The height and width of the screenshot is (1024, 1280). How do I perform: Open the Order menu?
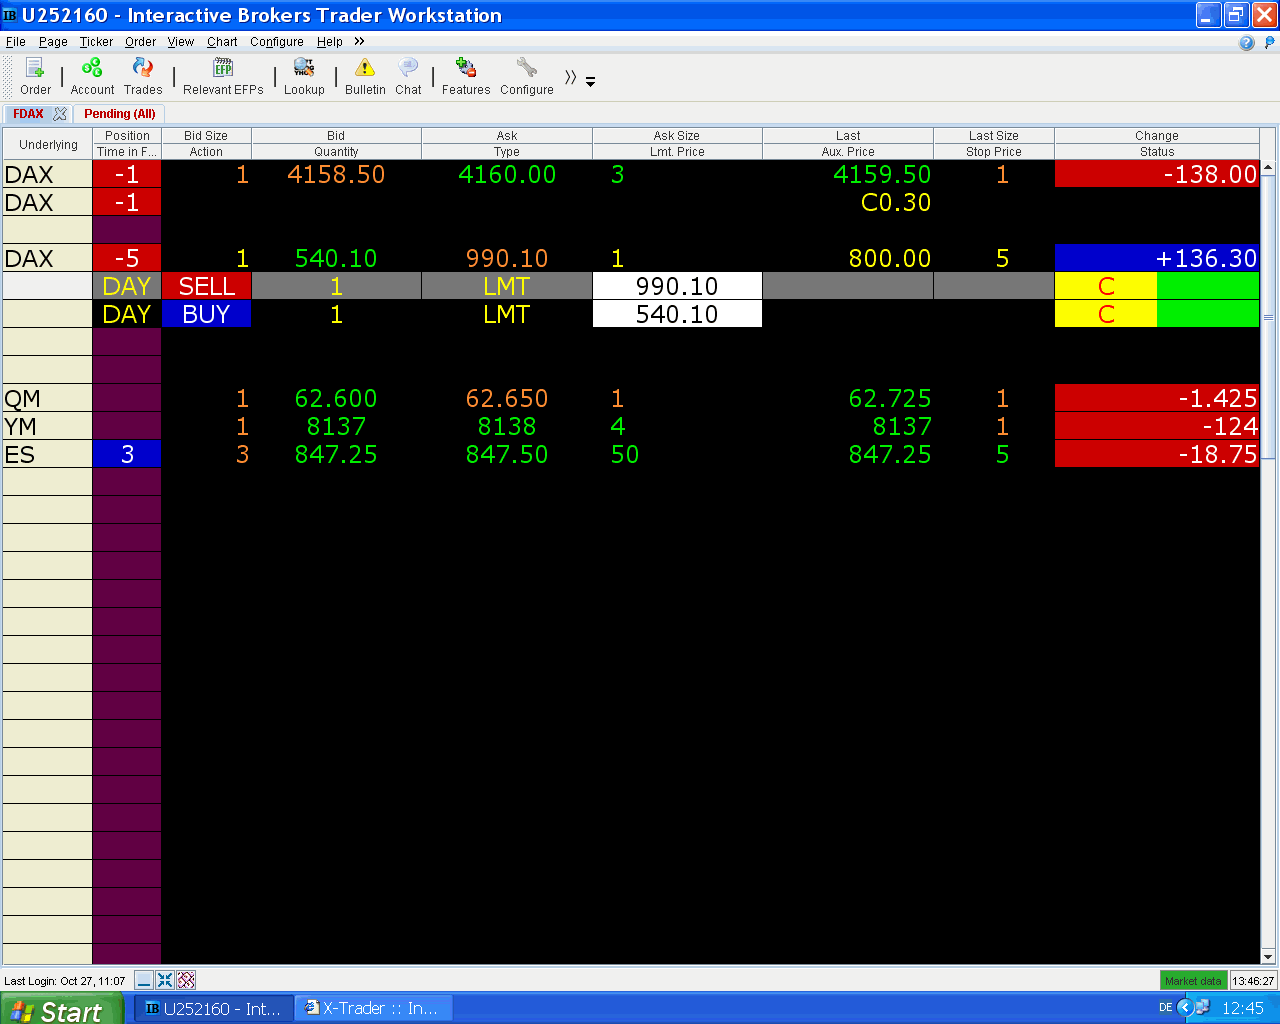[140, 42]
